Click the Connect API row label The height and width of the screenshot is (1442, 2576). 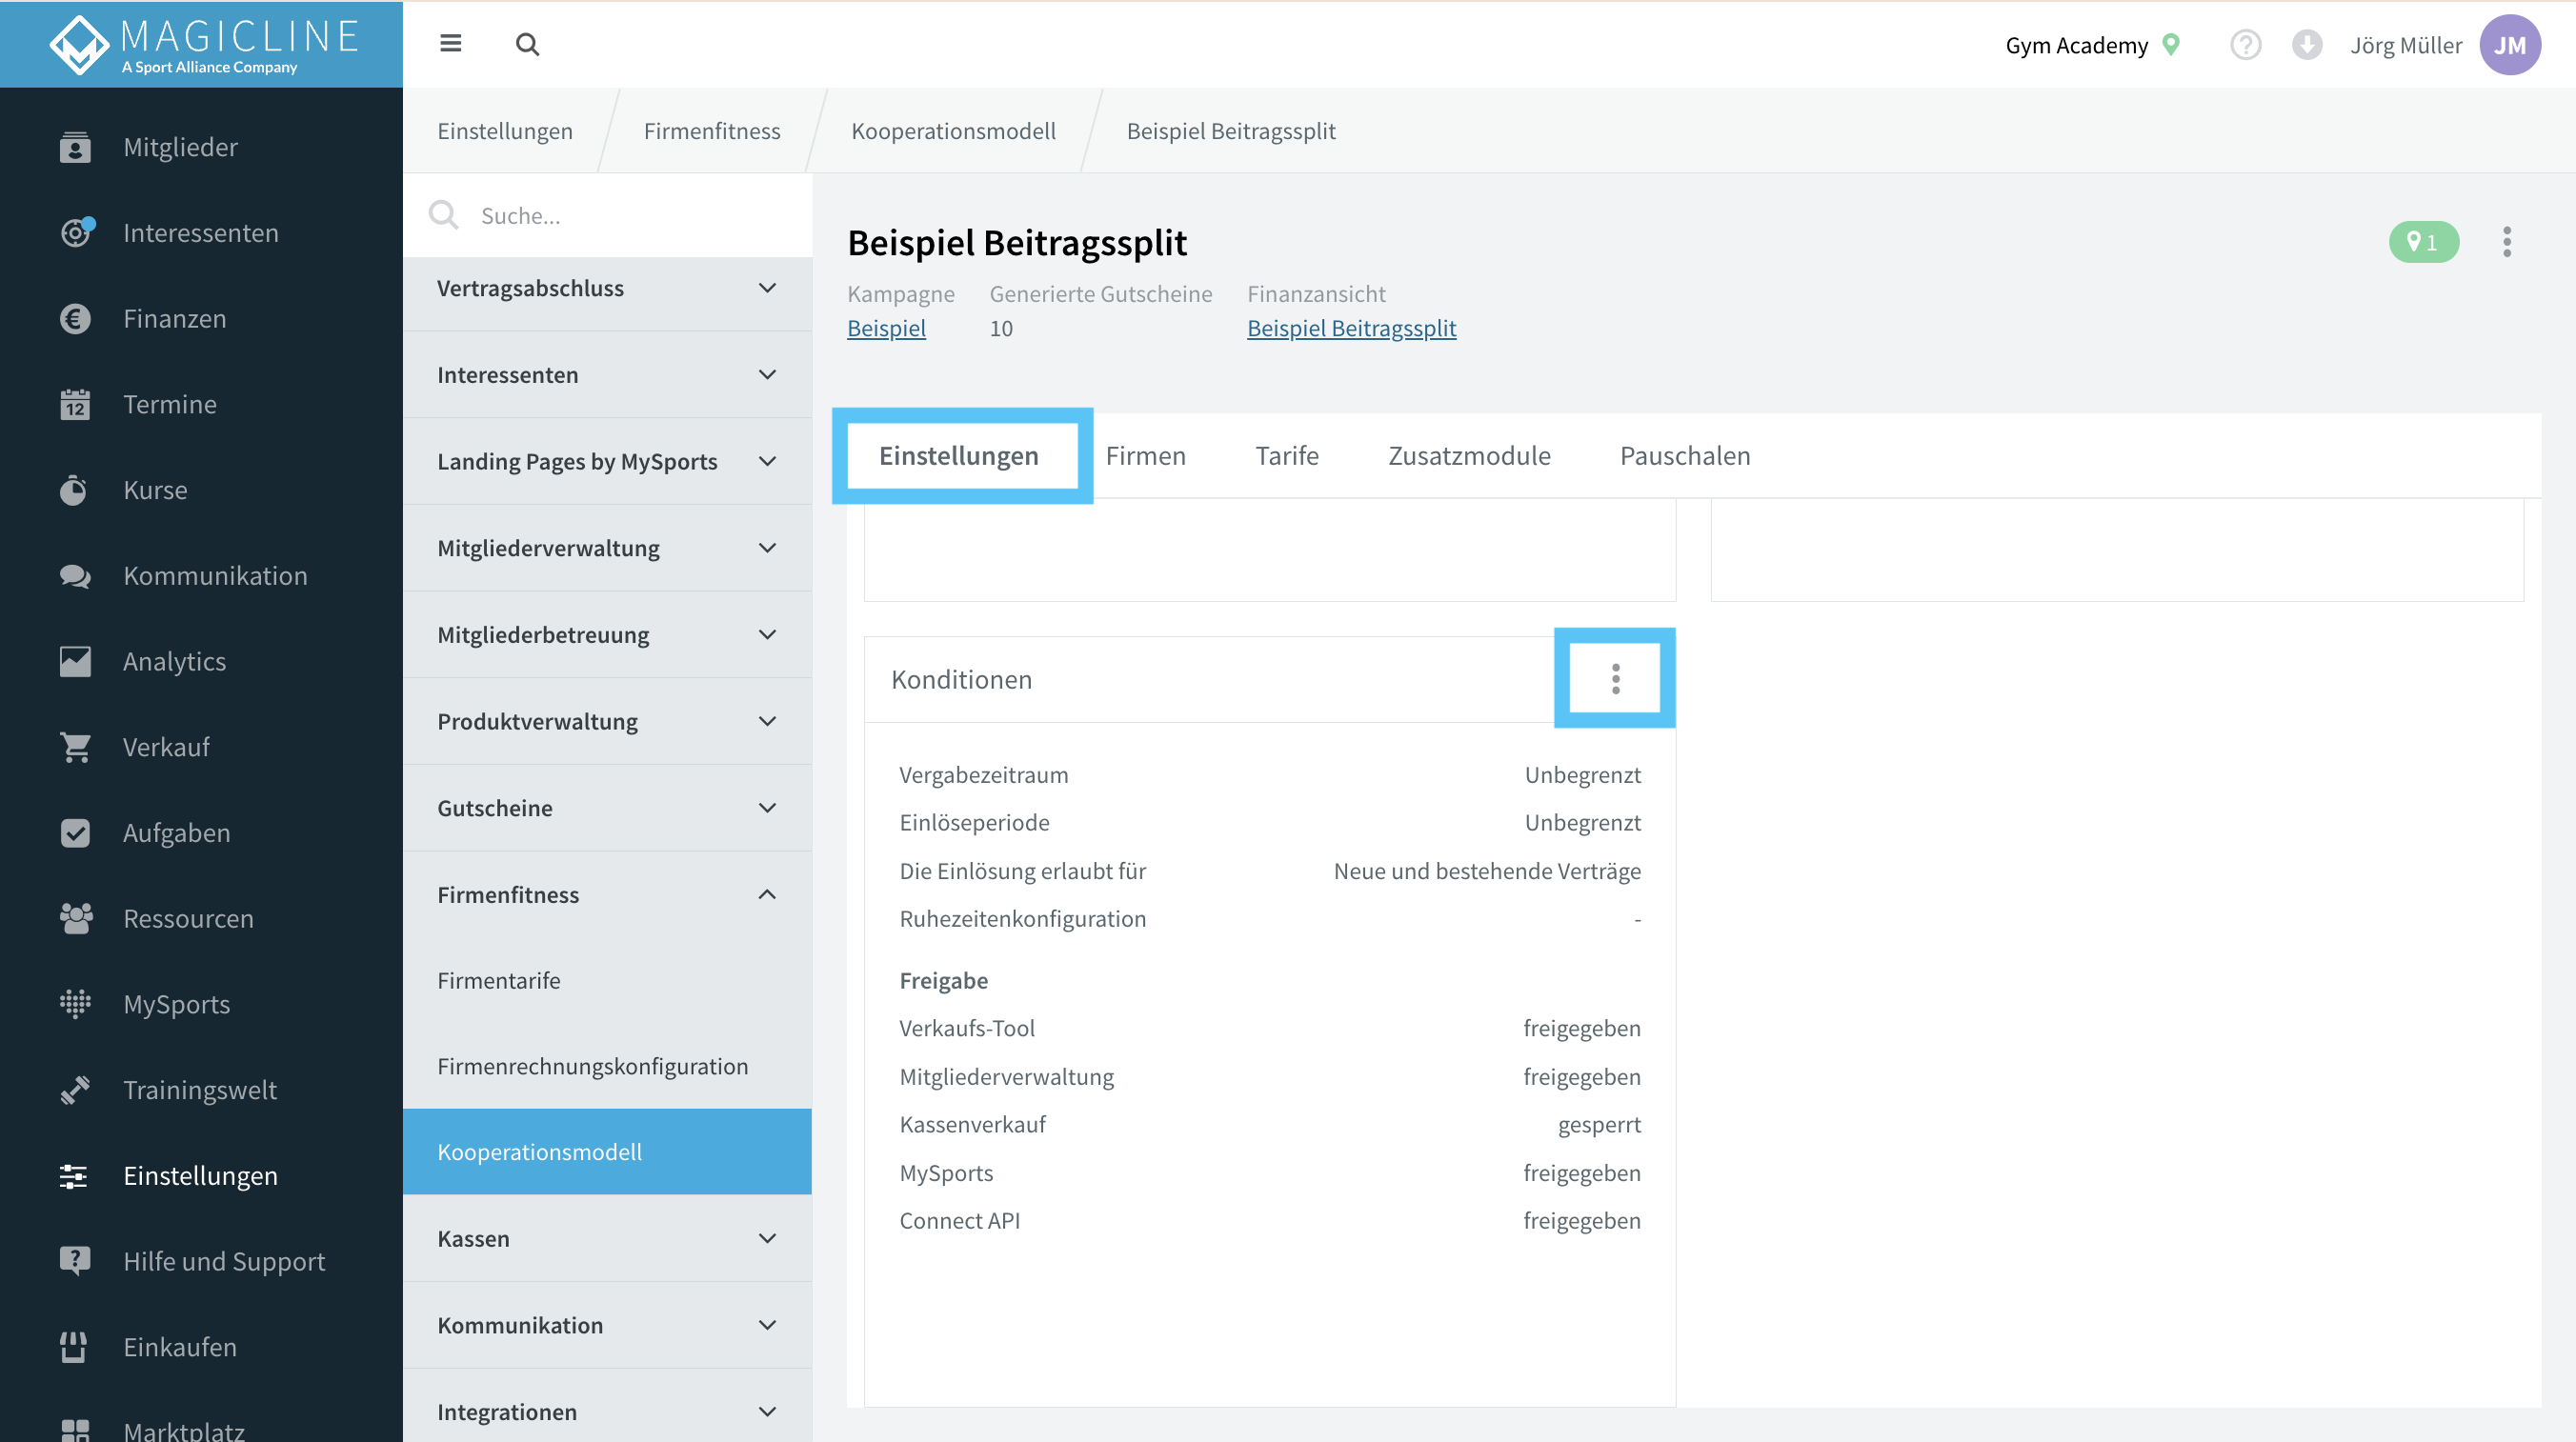tap(960, 1220)
